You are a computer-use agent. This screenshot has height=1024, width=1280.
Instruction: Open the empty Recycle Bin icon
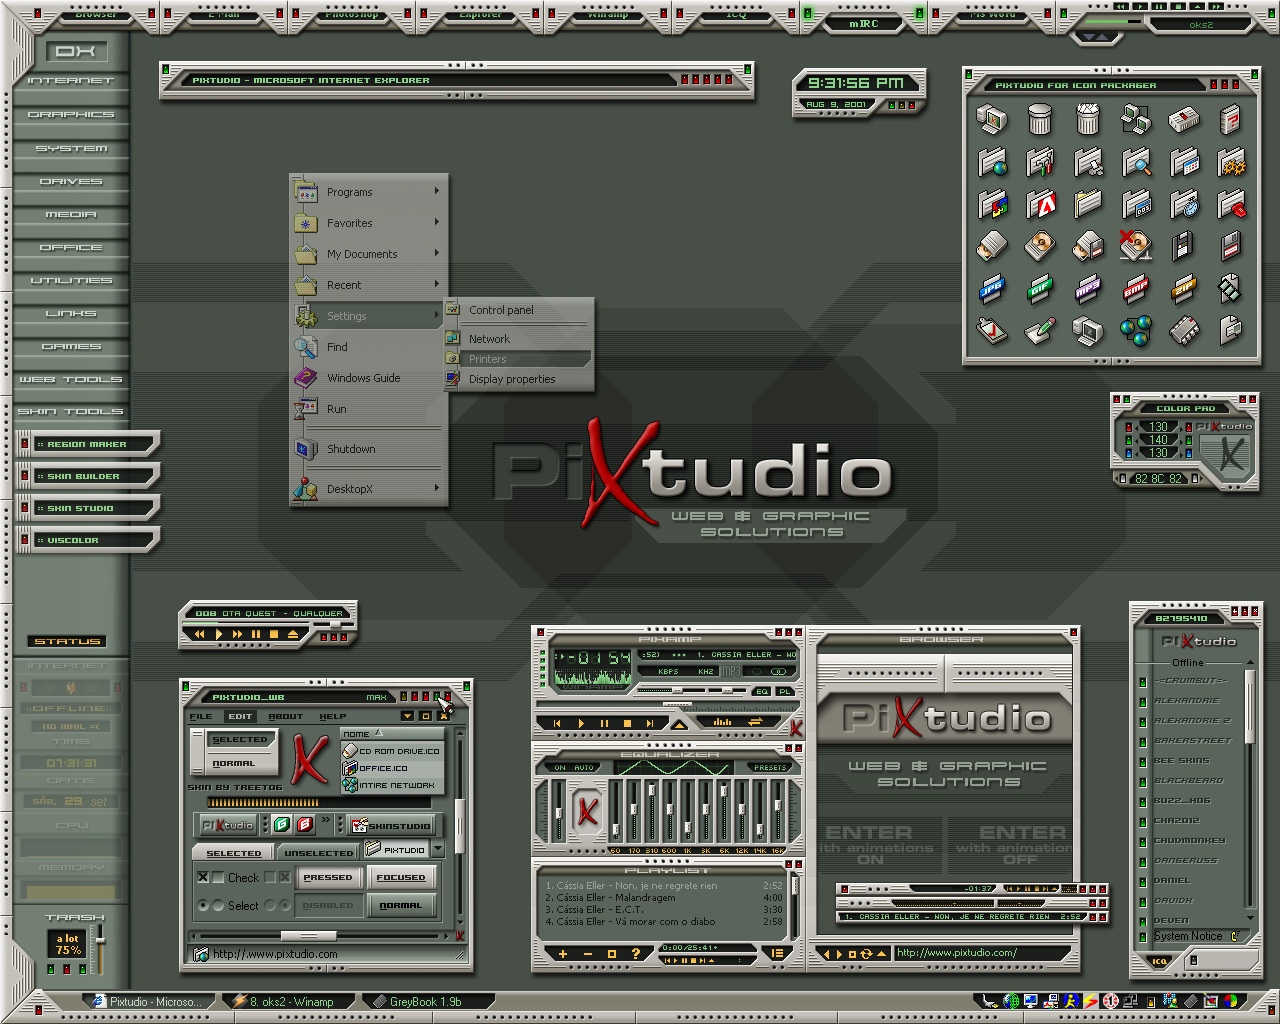click(x=1040, y=120)
